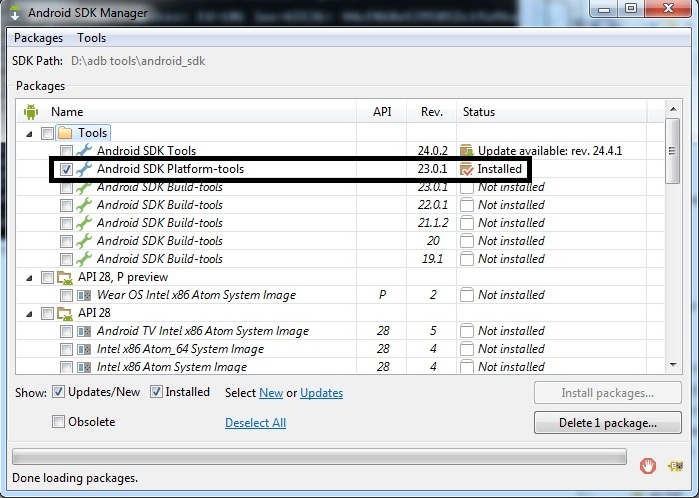The image size is (699, 498).
Task: Check the Wear OS Intel x86 image checkbox
Action: point(66,295)
